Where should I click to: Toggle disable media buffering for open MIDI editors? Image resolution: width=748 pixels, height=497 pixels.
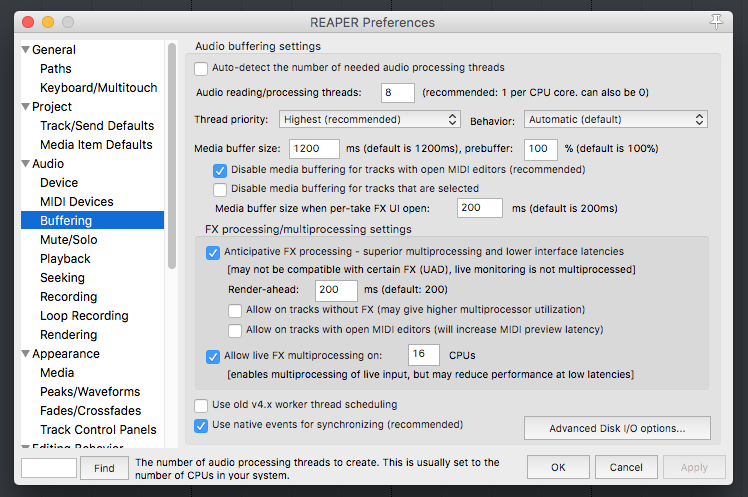coord(219,171)
